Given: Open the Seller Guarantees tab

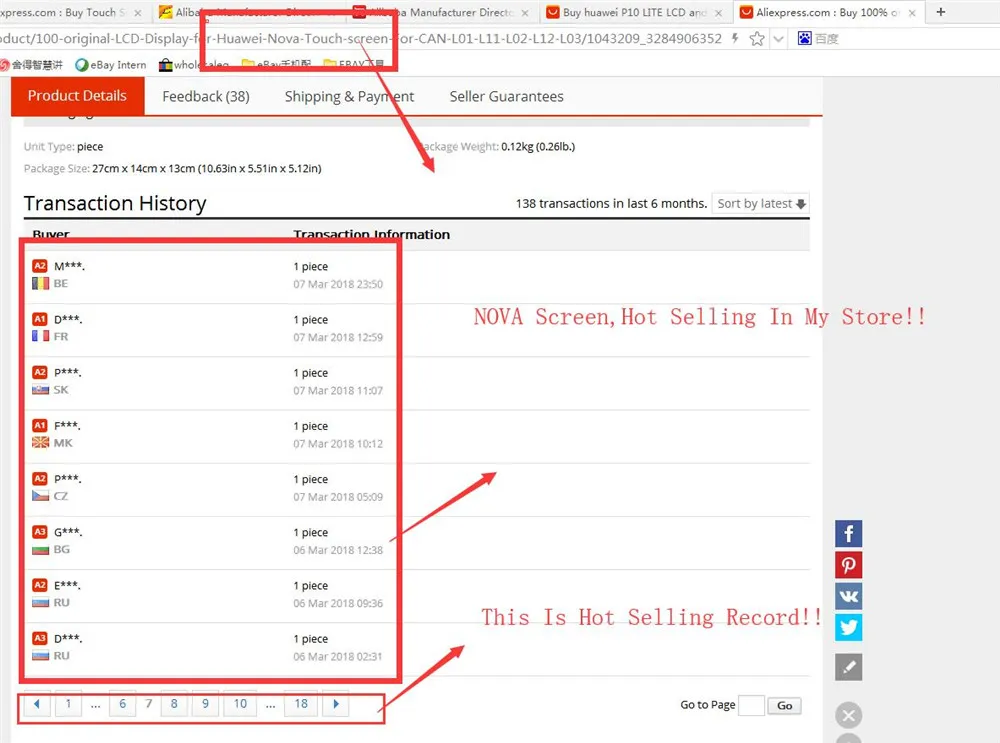Looking at the screenshot, I should pyautogui.click(x=506, y=96).
